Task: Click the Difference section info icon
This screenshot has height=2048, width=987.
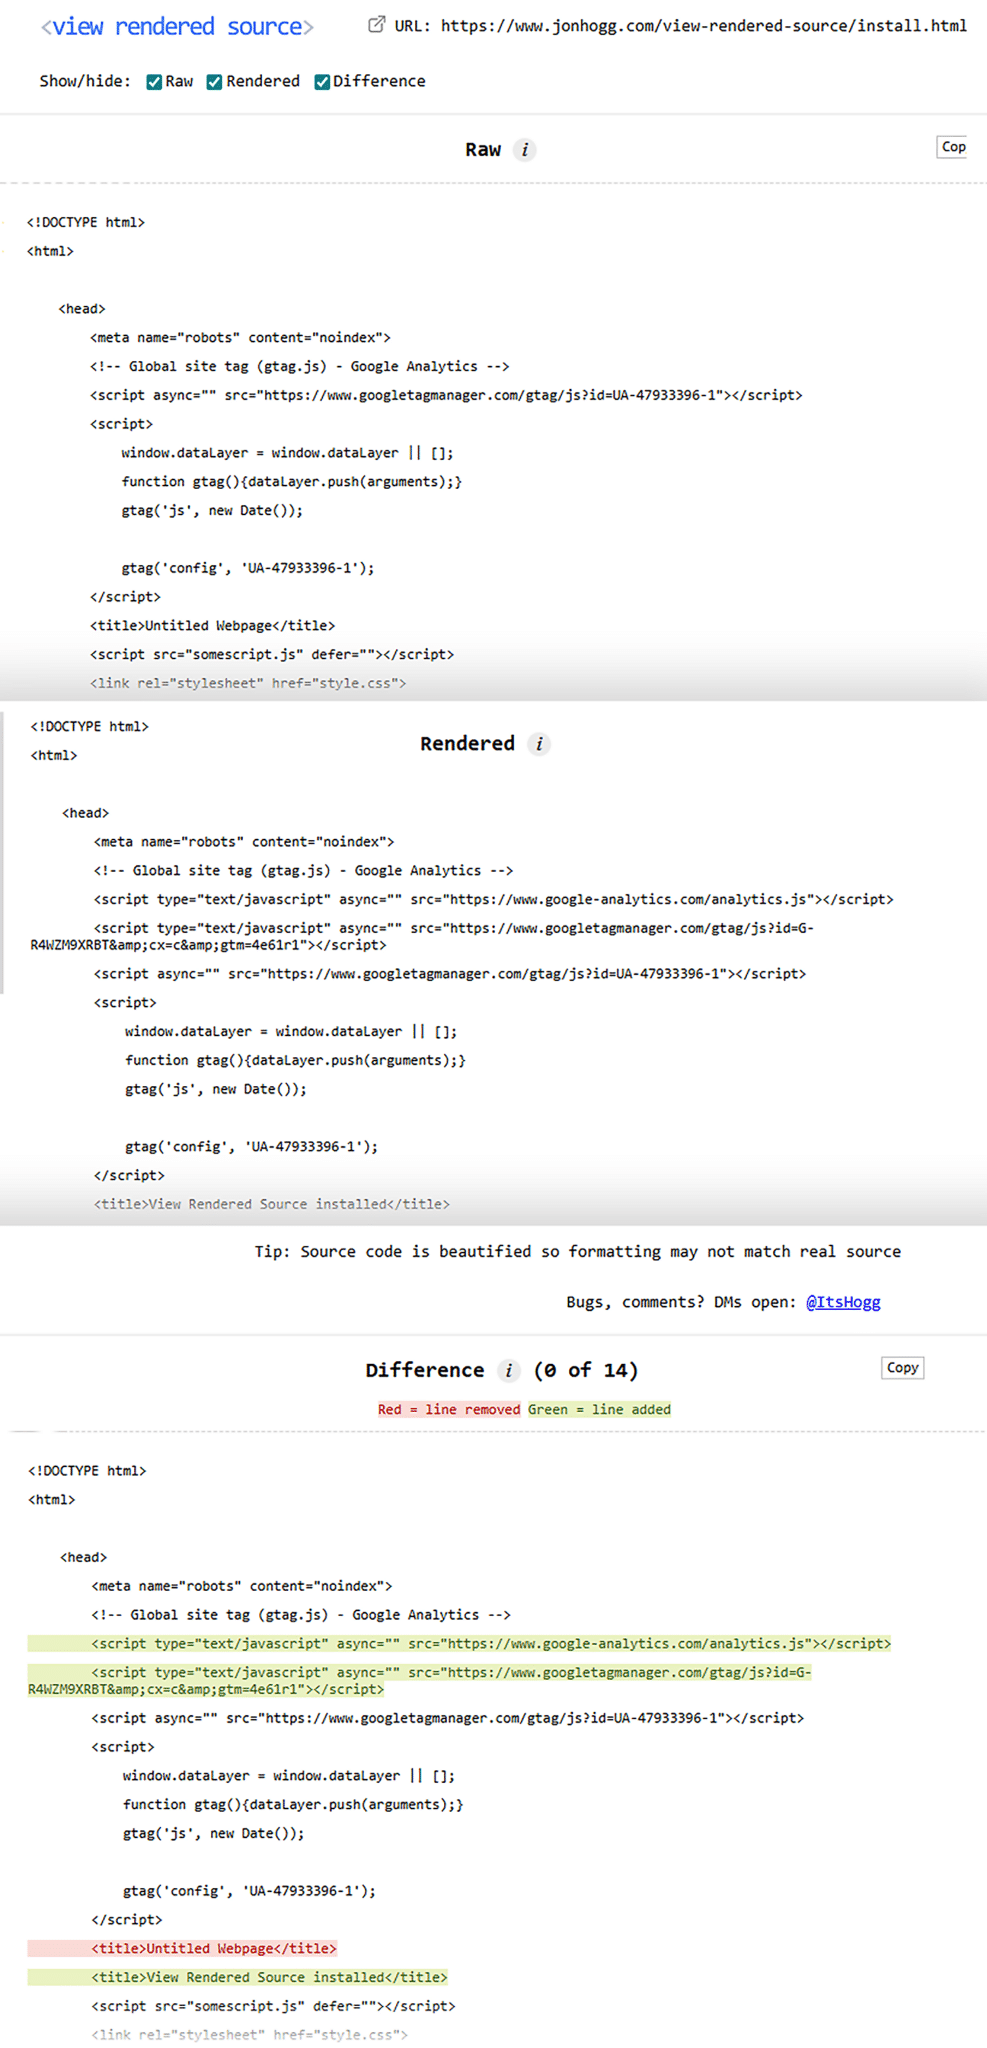Action: pos(509,1371)
